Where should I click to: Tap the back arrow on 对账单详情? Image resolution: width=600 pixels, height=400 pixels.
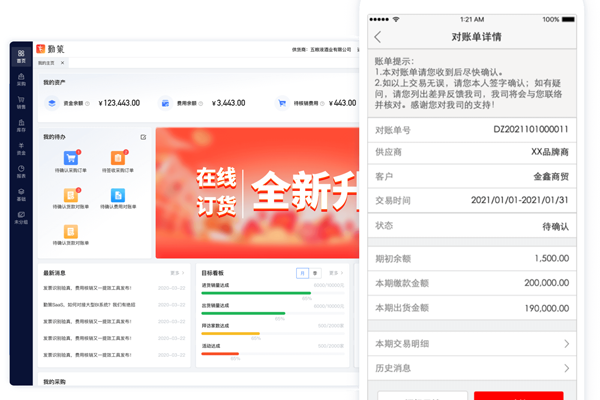click(378, 38)
